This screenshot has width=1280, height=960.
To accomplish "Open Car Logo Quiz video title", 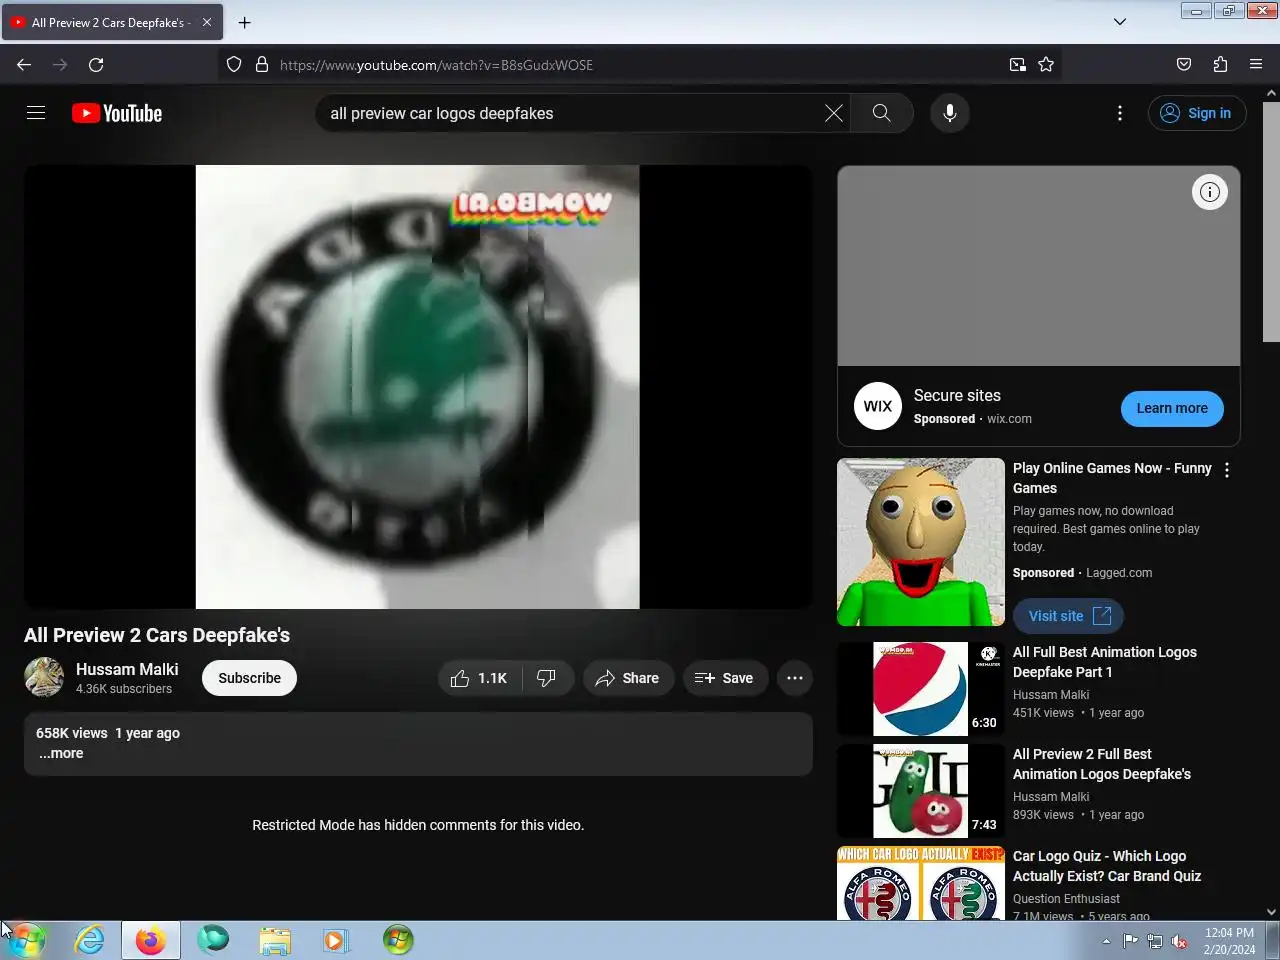I will 1107,866.
